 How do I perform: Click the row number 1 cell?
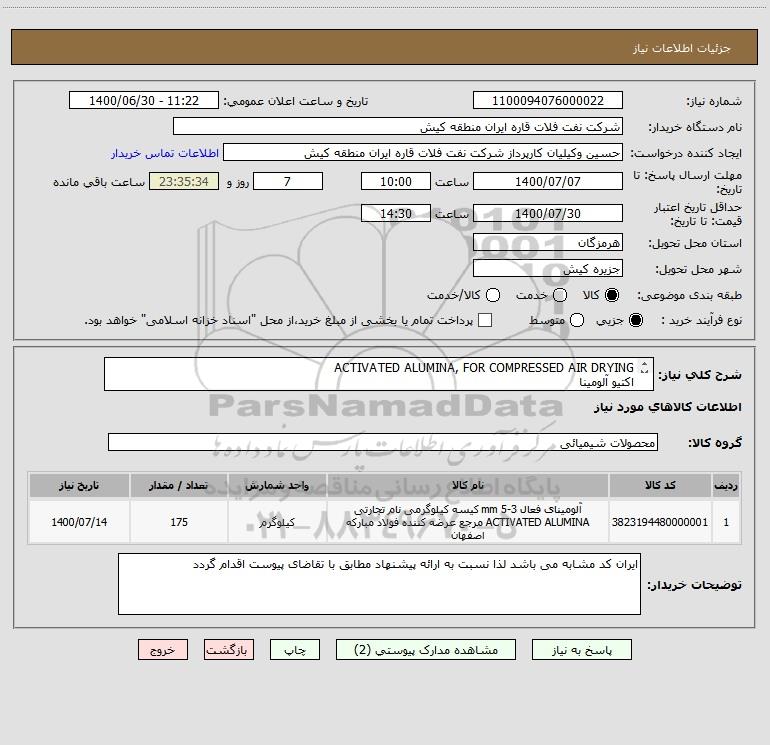click(x=726, y=522)
